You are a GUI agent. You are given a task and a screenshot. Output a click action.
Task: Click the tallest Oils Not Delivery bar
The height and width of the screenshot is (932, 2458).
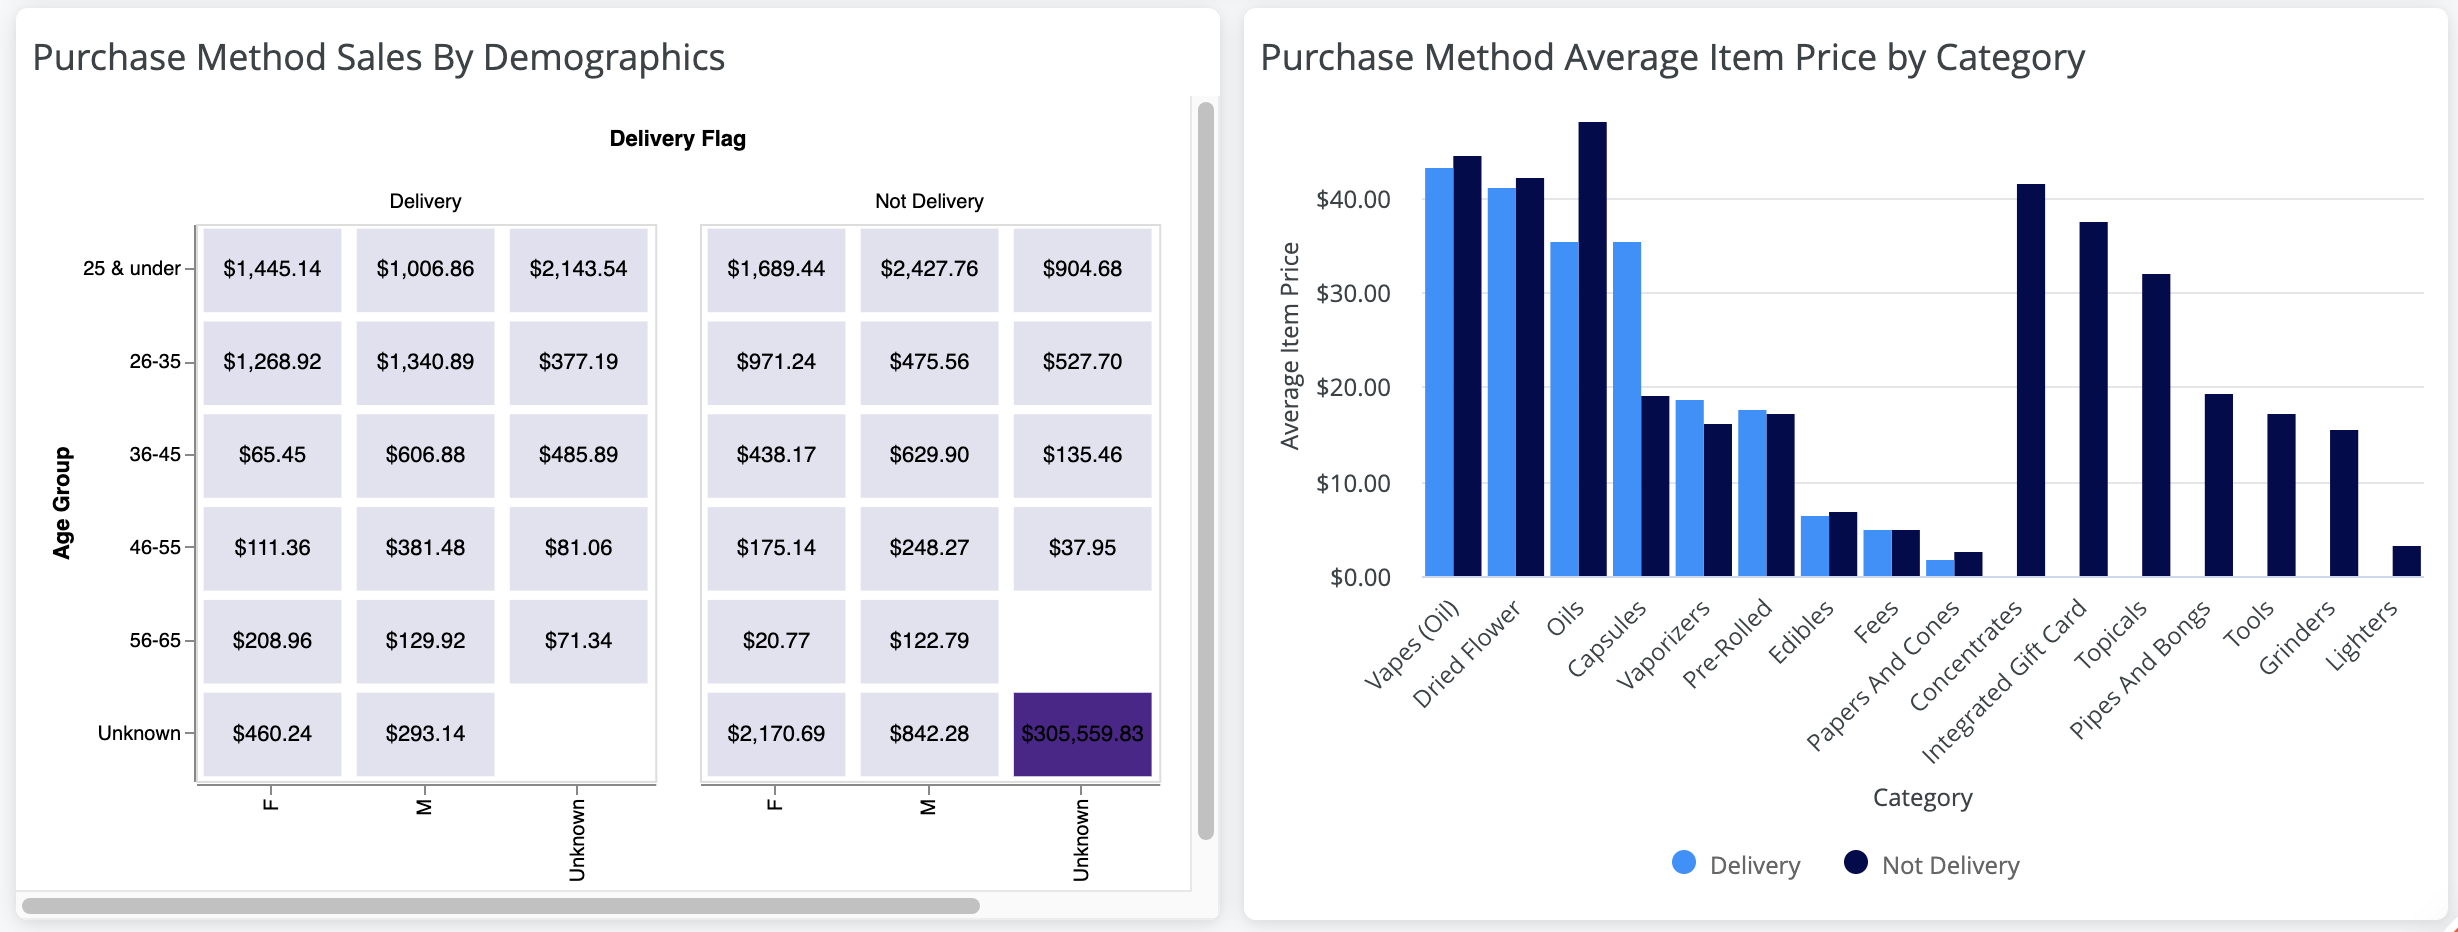pos(1592,350)
